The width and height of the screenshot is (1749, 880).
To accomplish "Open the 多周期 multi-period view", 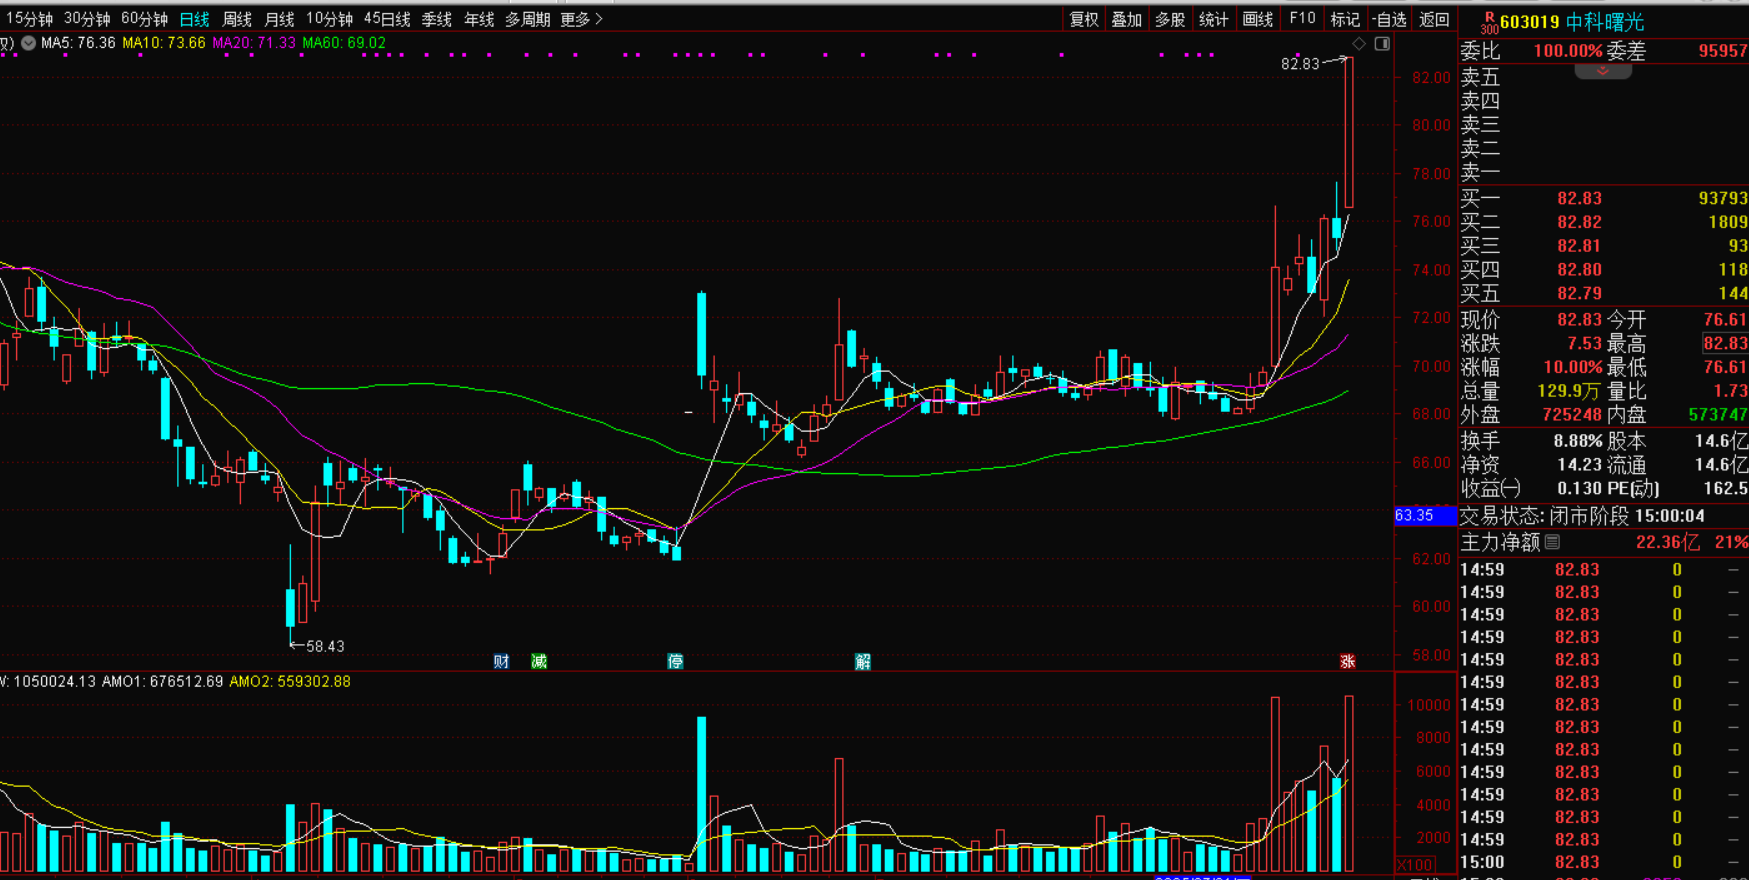I will click(x=528, y=19).
